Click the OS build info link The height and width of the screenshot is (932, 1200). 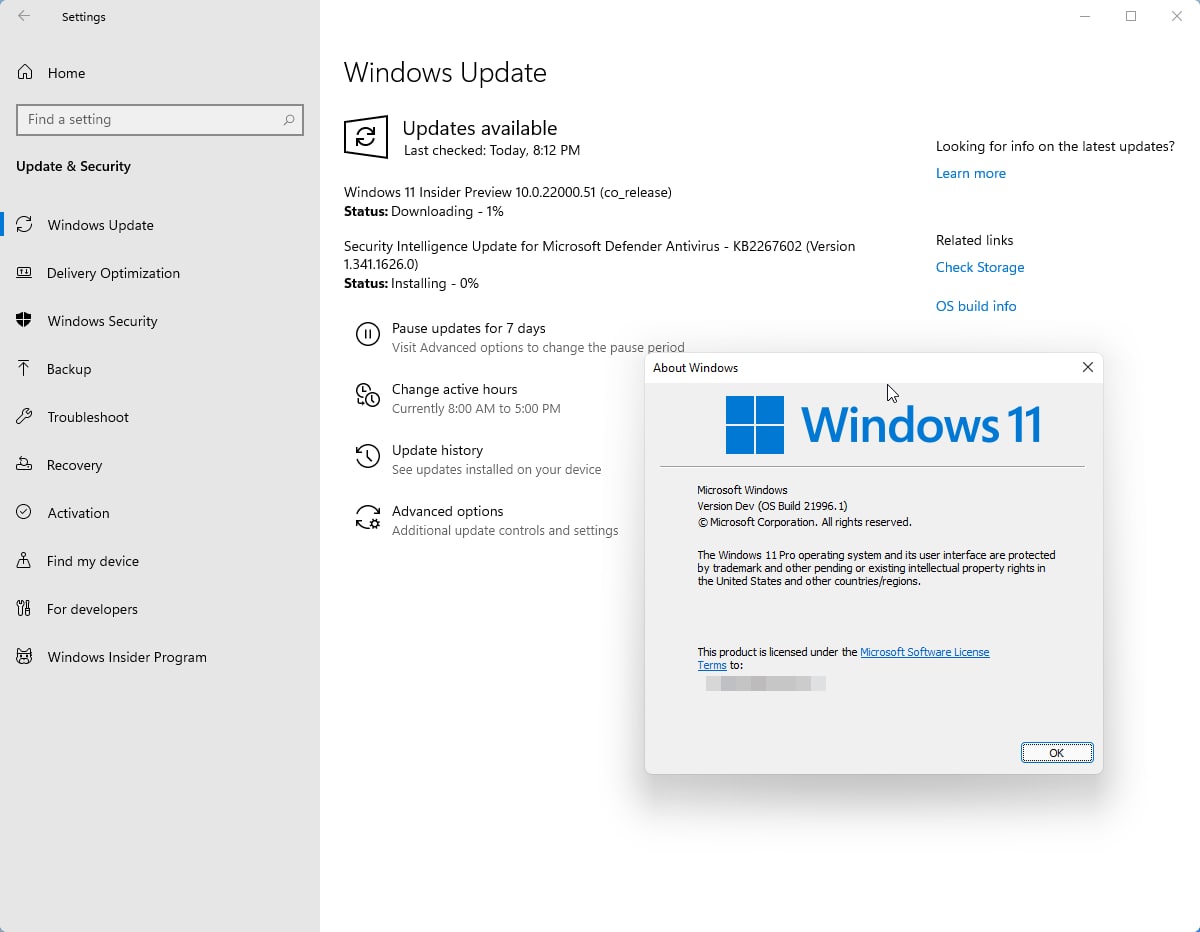[976, 306]
